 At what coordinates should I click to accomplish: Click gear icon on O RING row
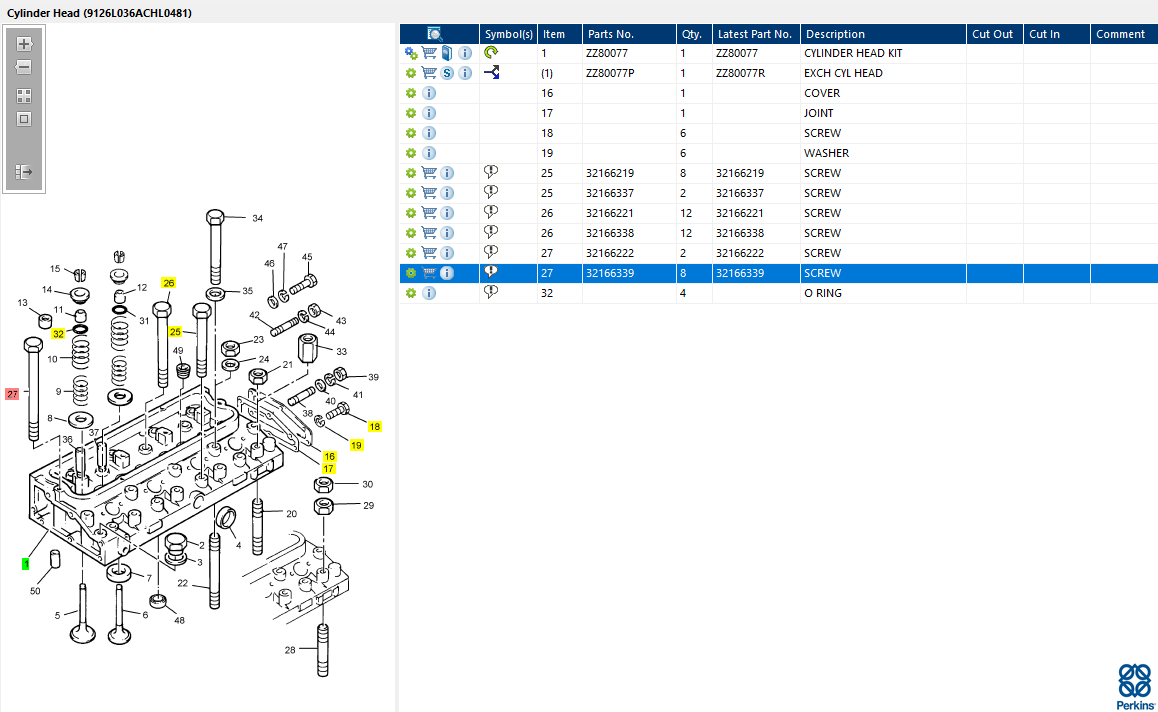[x=411, y=293]
